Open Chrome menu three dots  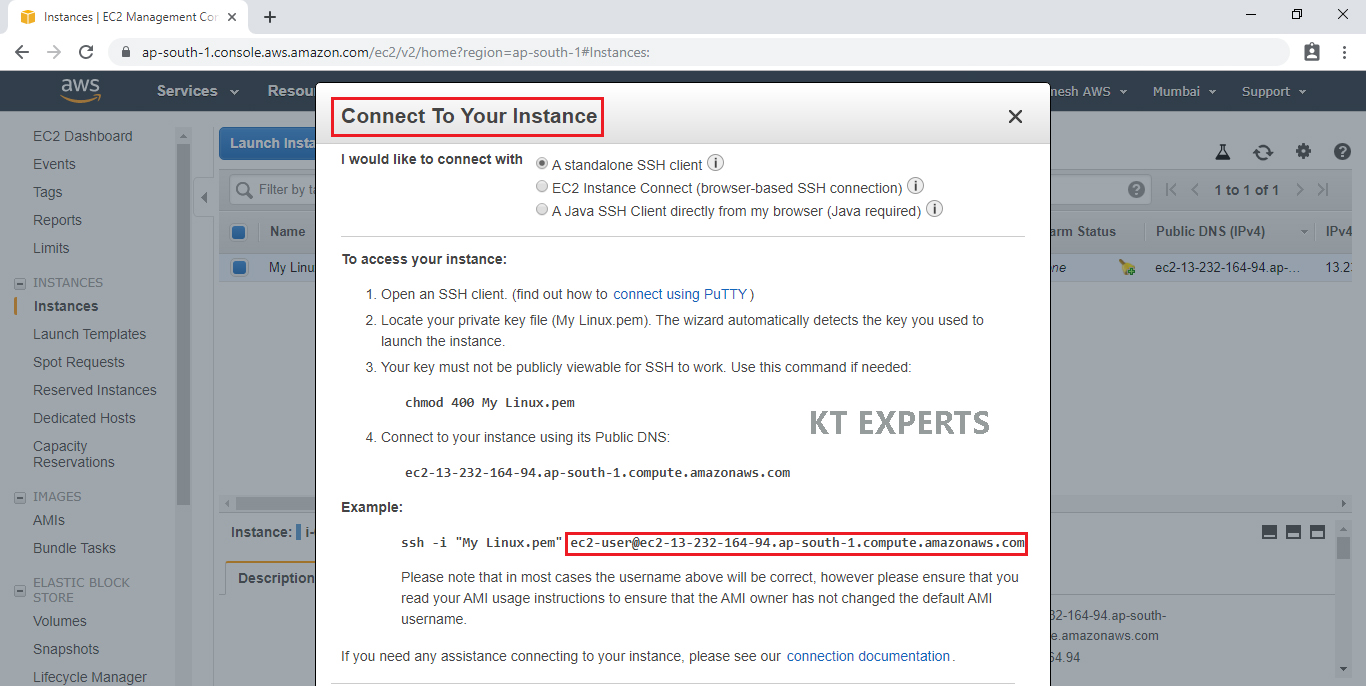coord(1344,52)
